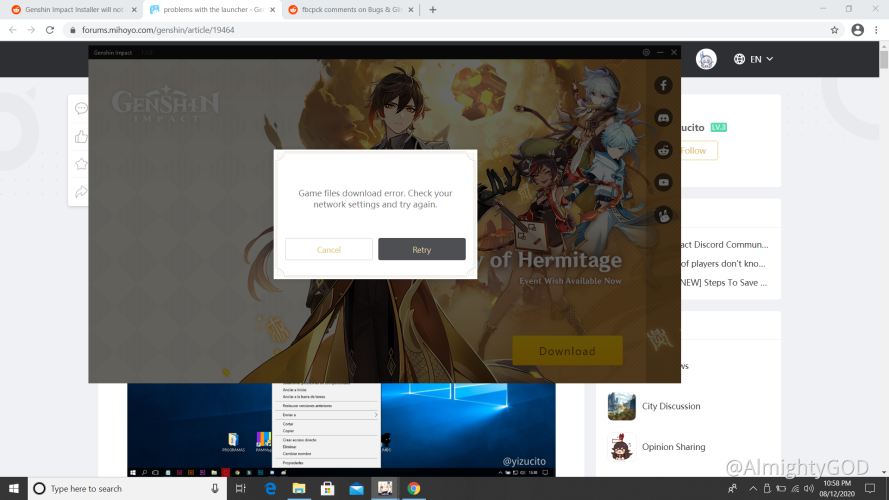Open Task View on the taskbar
This screenshot has height=500, width=889.
[241, 489]
